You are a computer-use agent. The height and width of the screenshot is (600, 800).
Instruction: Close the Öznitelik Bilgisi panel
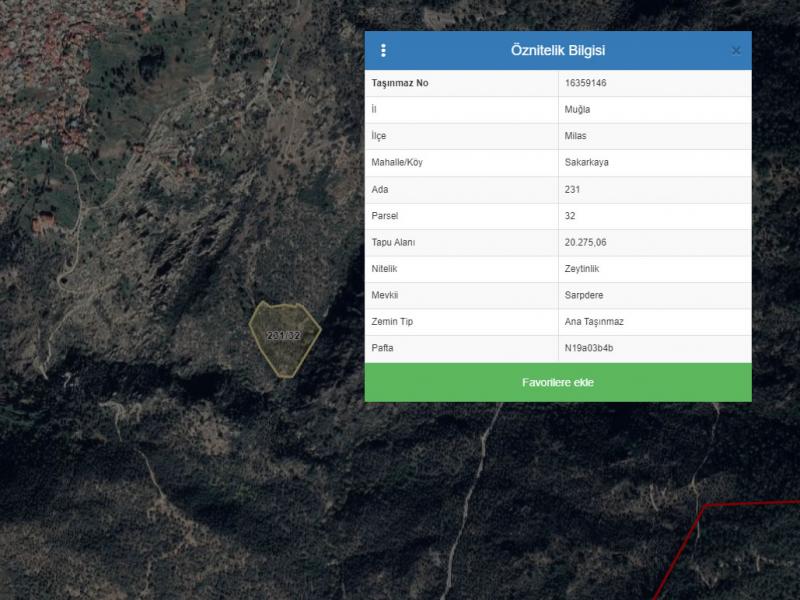tap(736, 51)
